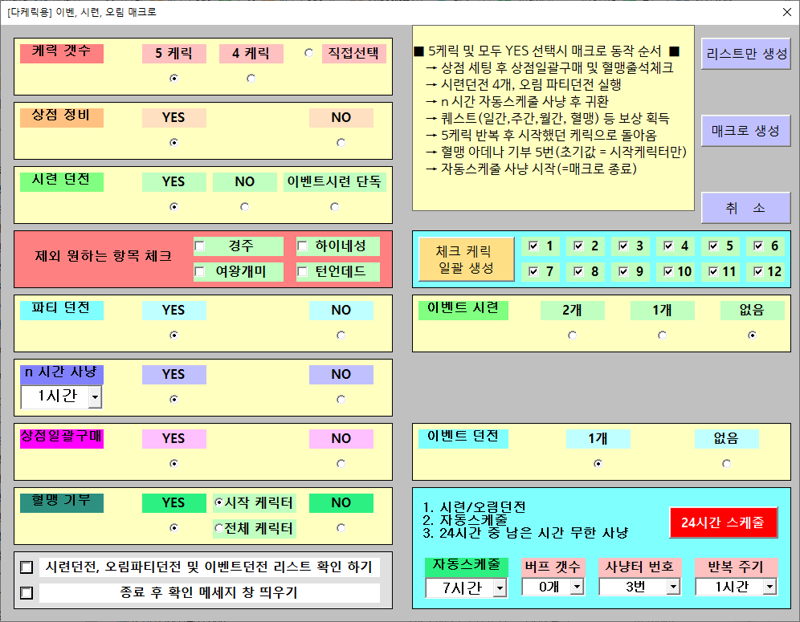Enable 시련던전 리스트 확인 하기 checkbox

(x=27, y=567)
